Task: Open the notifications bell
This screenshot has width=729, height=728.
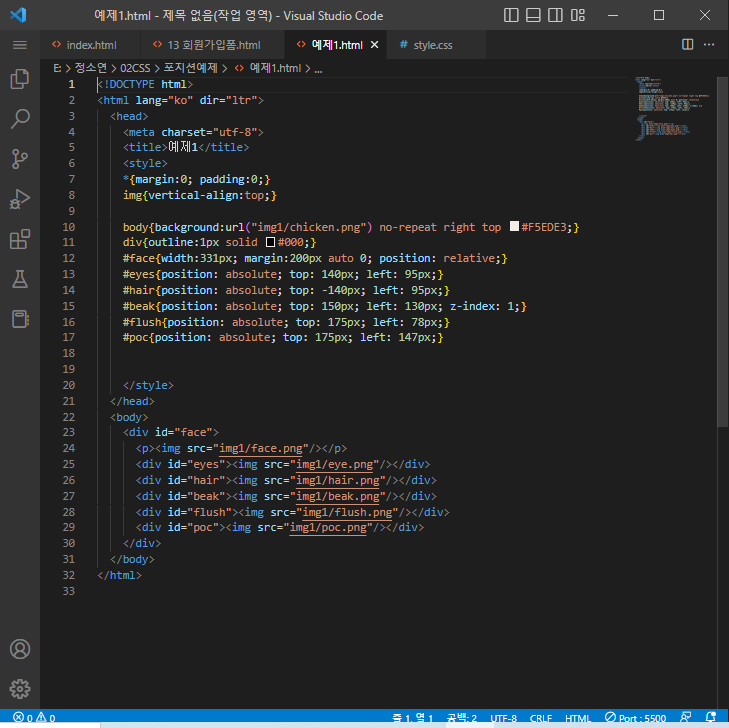Action: pos(710,717)
